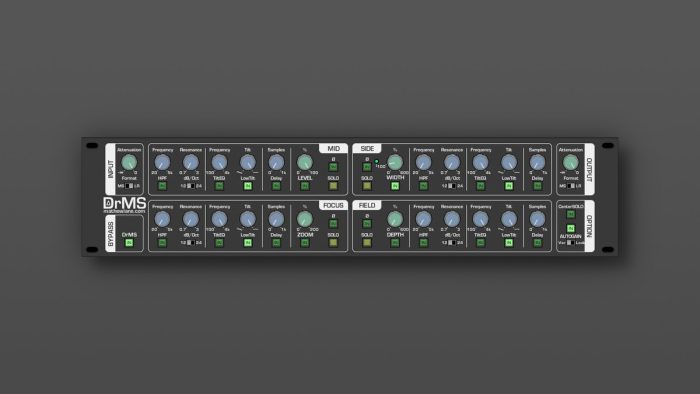Enable the CenterSOLO option button
The width and height of the screenshot is (700, 394).
click(571, 214)
